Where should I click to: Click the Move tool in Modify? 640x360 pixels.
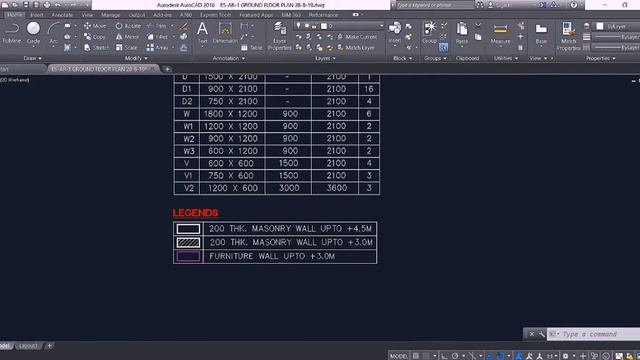click(95, 26)
